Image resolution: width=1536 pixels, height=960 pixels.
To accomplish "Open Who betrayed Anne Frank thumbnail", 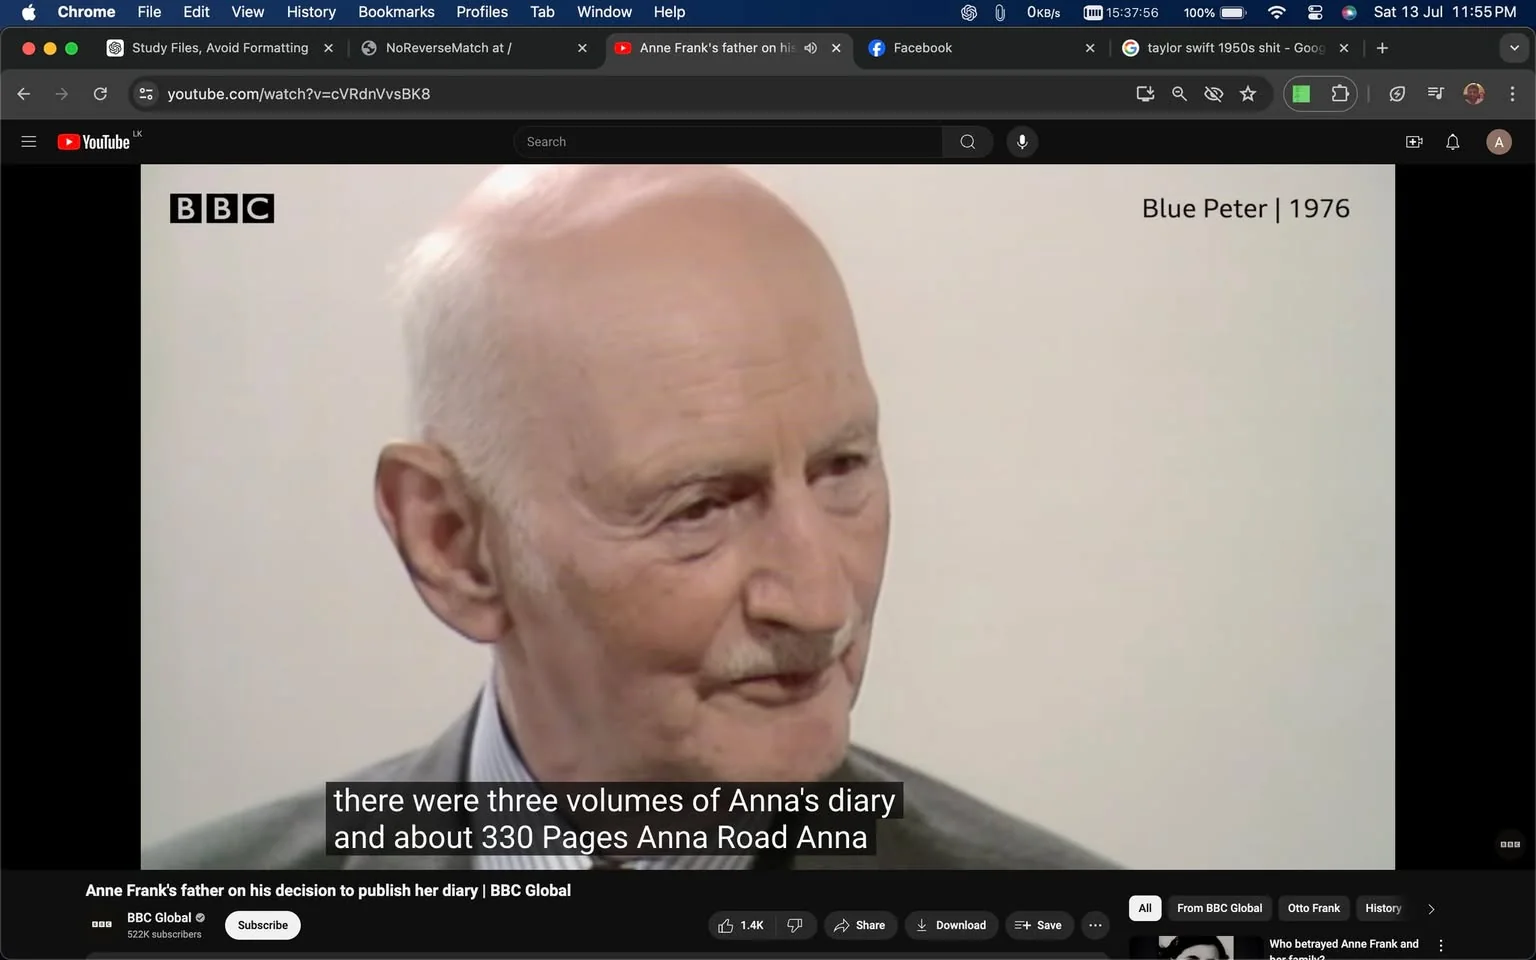I will click(1195, 948).
